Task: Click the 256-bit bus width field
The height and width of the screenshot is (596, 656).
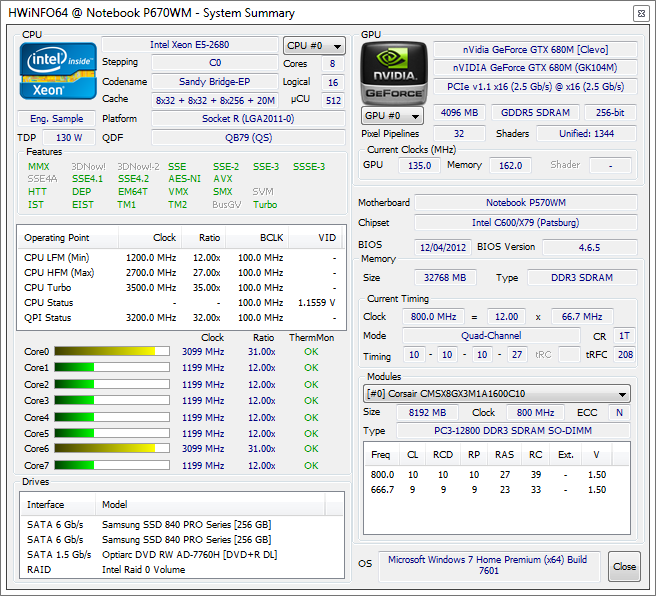Action: [610, 113]
